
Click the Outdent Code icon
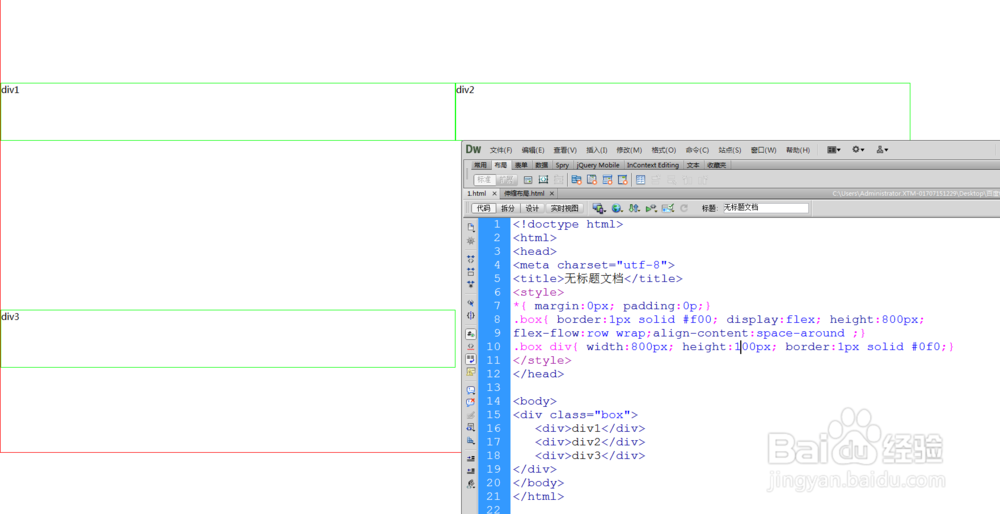point(471,471)
